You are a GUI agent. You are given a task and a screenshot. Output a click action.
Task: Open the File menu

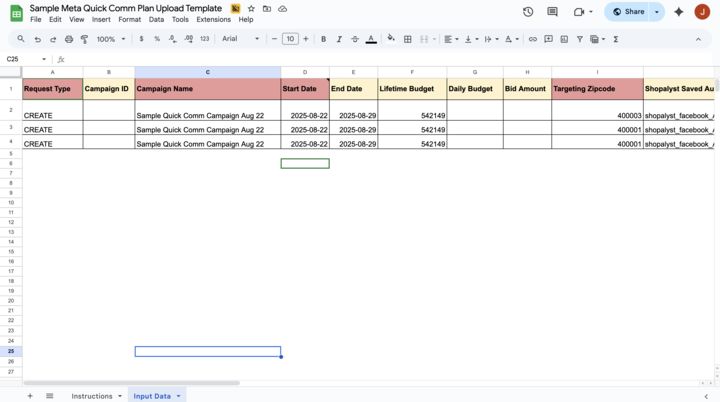tap(35, 19)
